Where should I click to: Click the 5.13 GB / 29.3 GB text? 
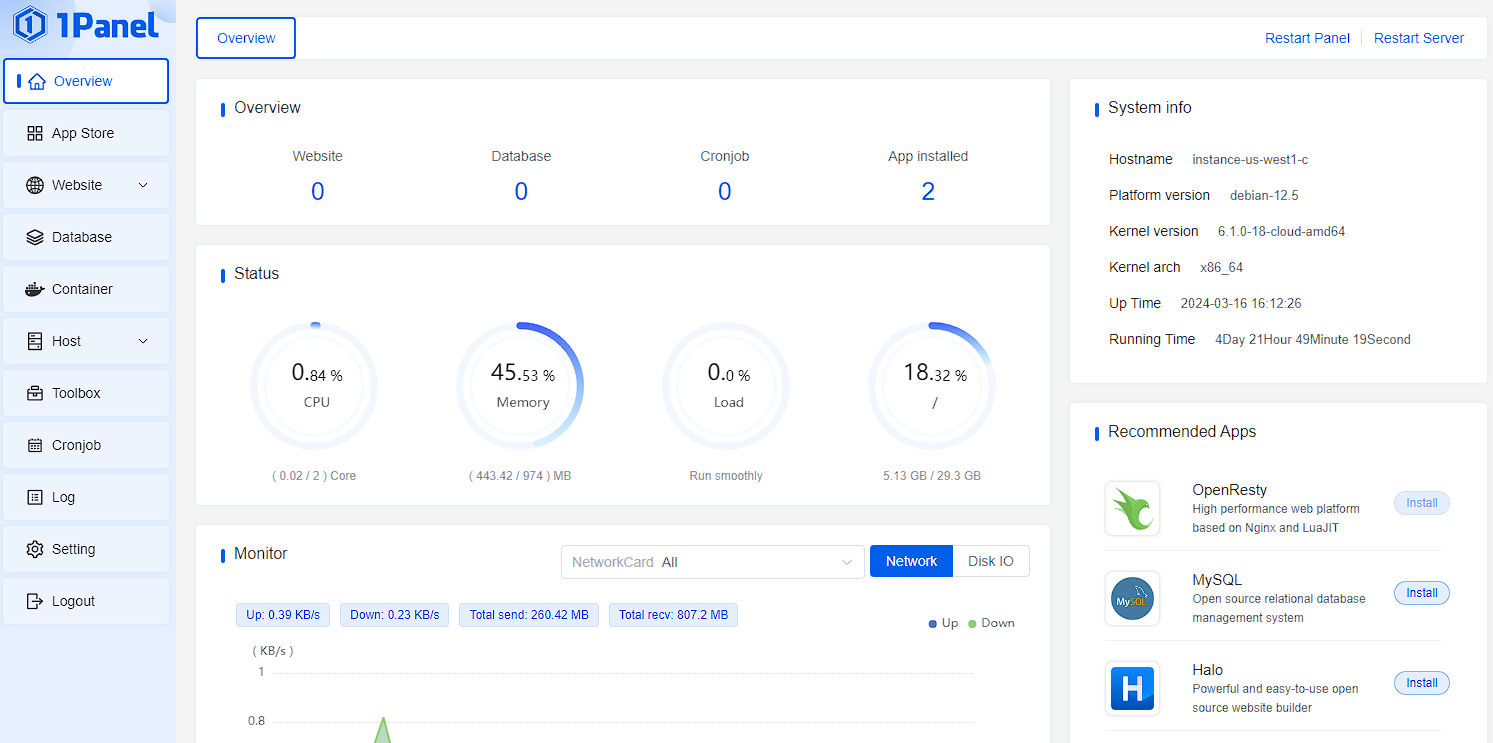[932, 476]
